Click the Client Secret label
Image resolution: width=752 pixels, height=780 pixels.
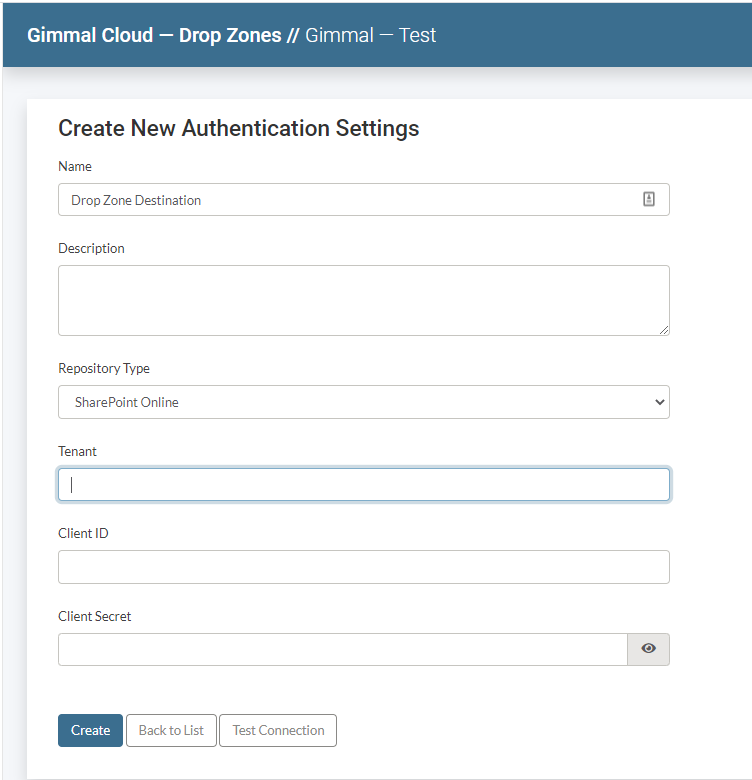[x=95, y=616]
